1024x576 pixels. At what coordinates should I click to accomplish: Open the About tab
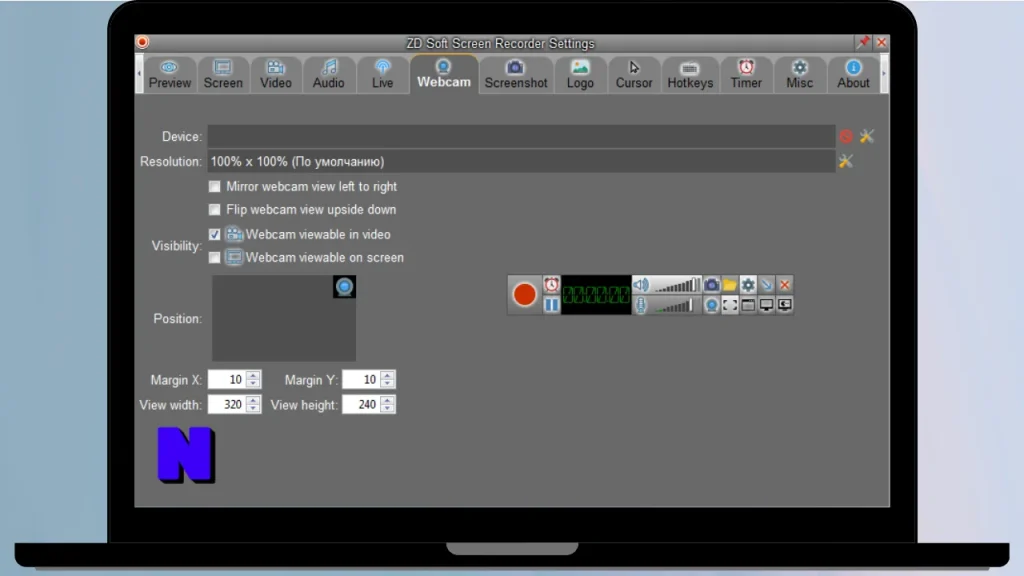[x=853, y=74]
